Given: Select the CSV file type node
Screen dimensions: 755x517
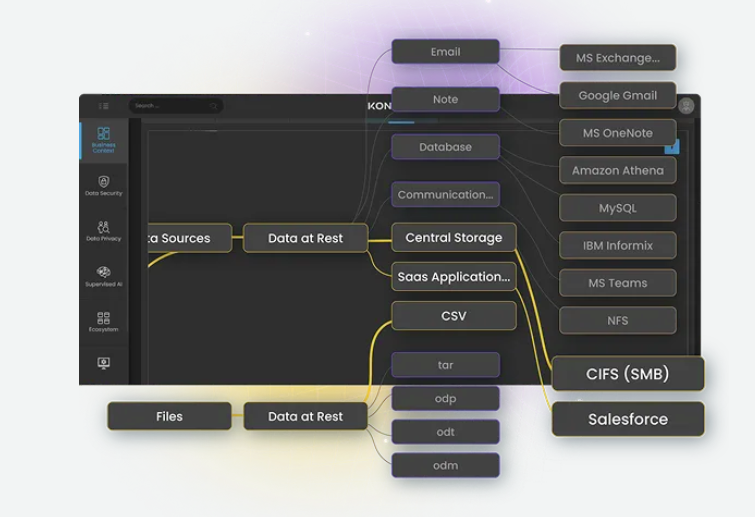Looking at the screenshot, I should 453,316.
